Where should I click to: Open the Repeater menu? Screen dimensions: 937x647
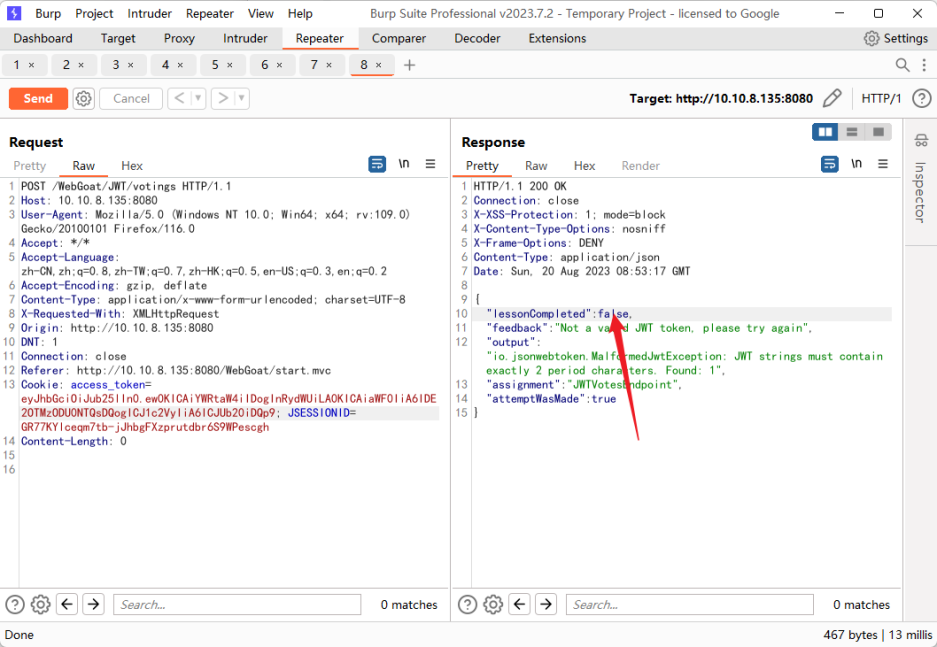210,13
